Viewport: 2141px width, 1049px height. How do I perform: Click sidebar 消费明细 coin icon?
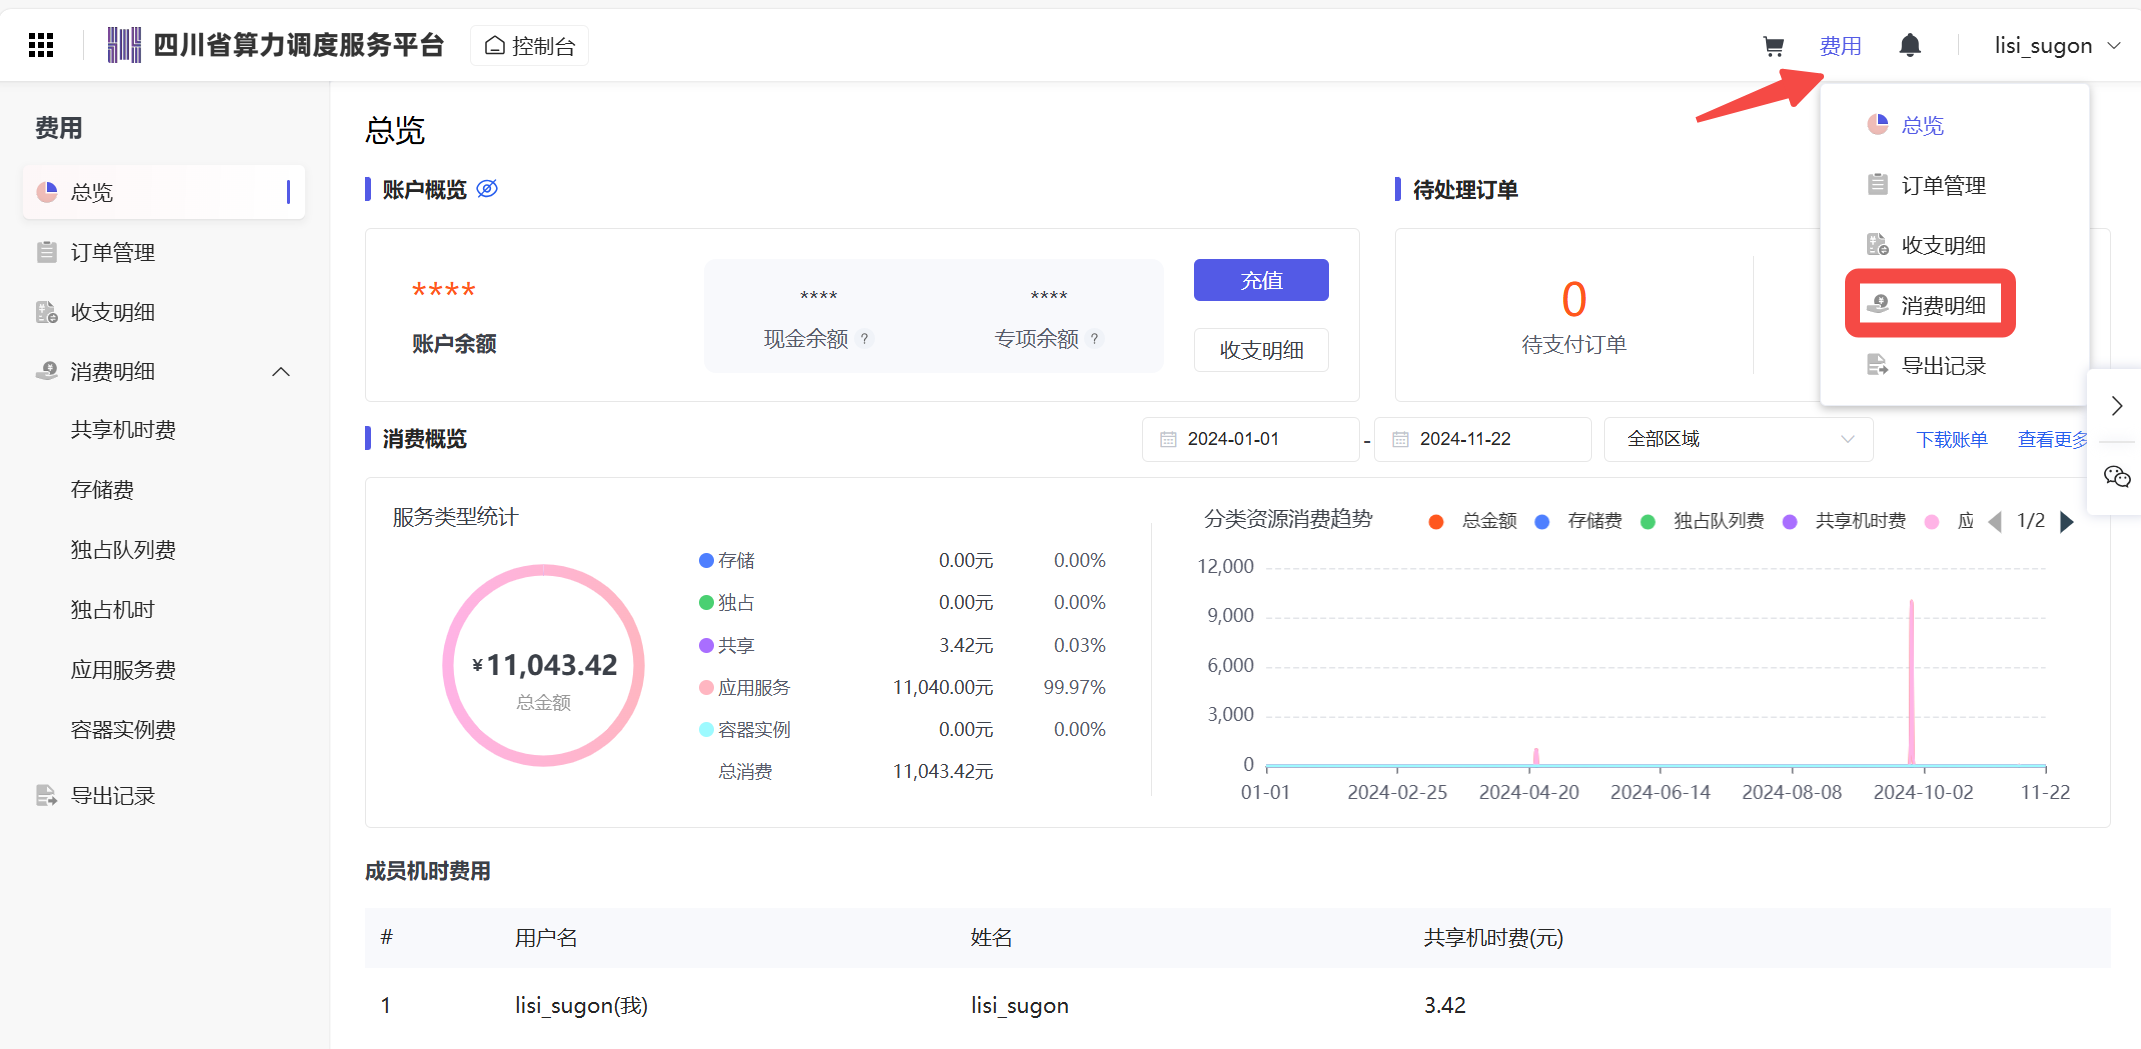(x=46, y=371)
